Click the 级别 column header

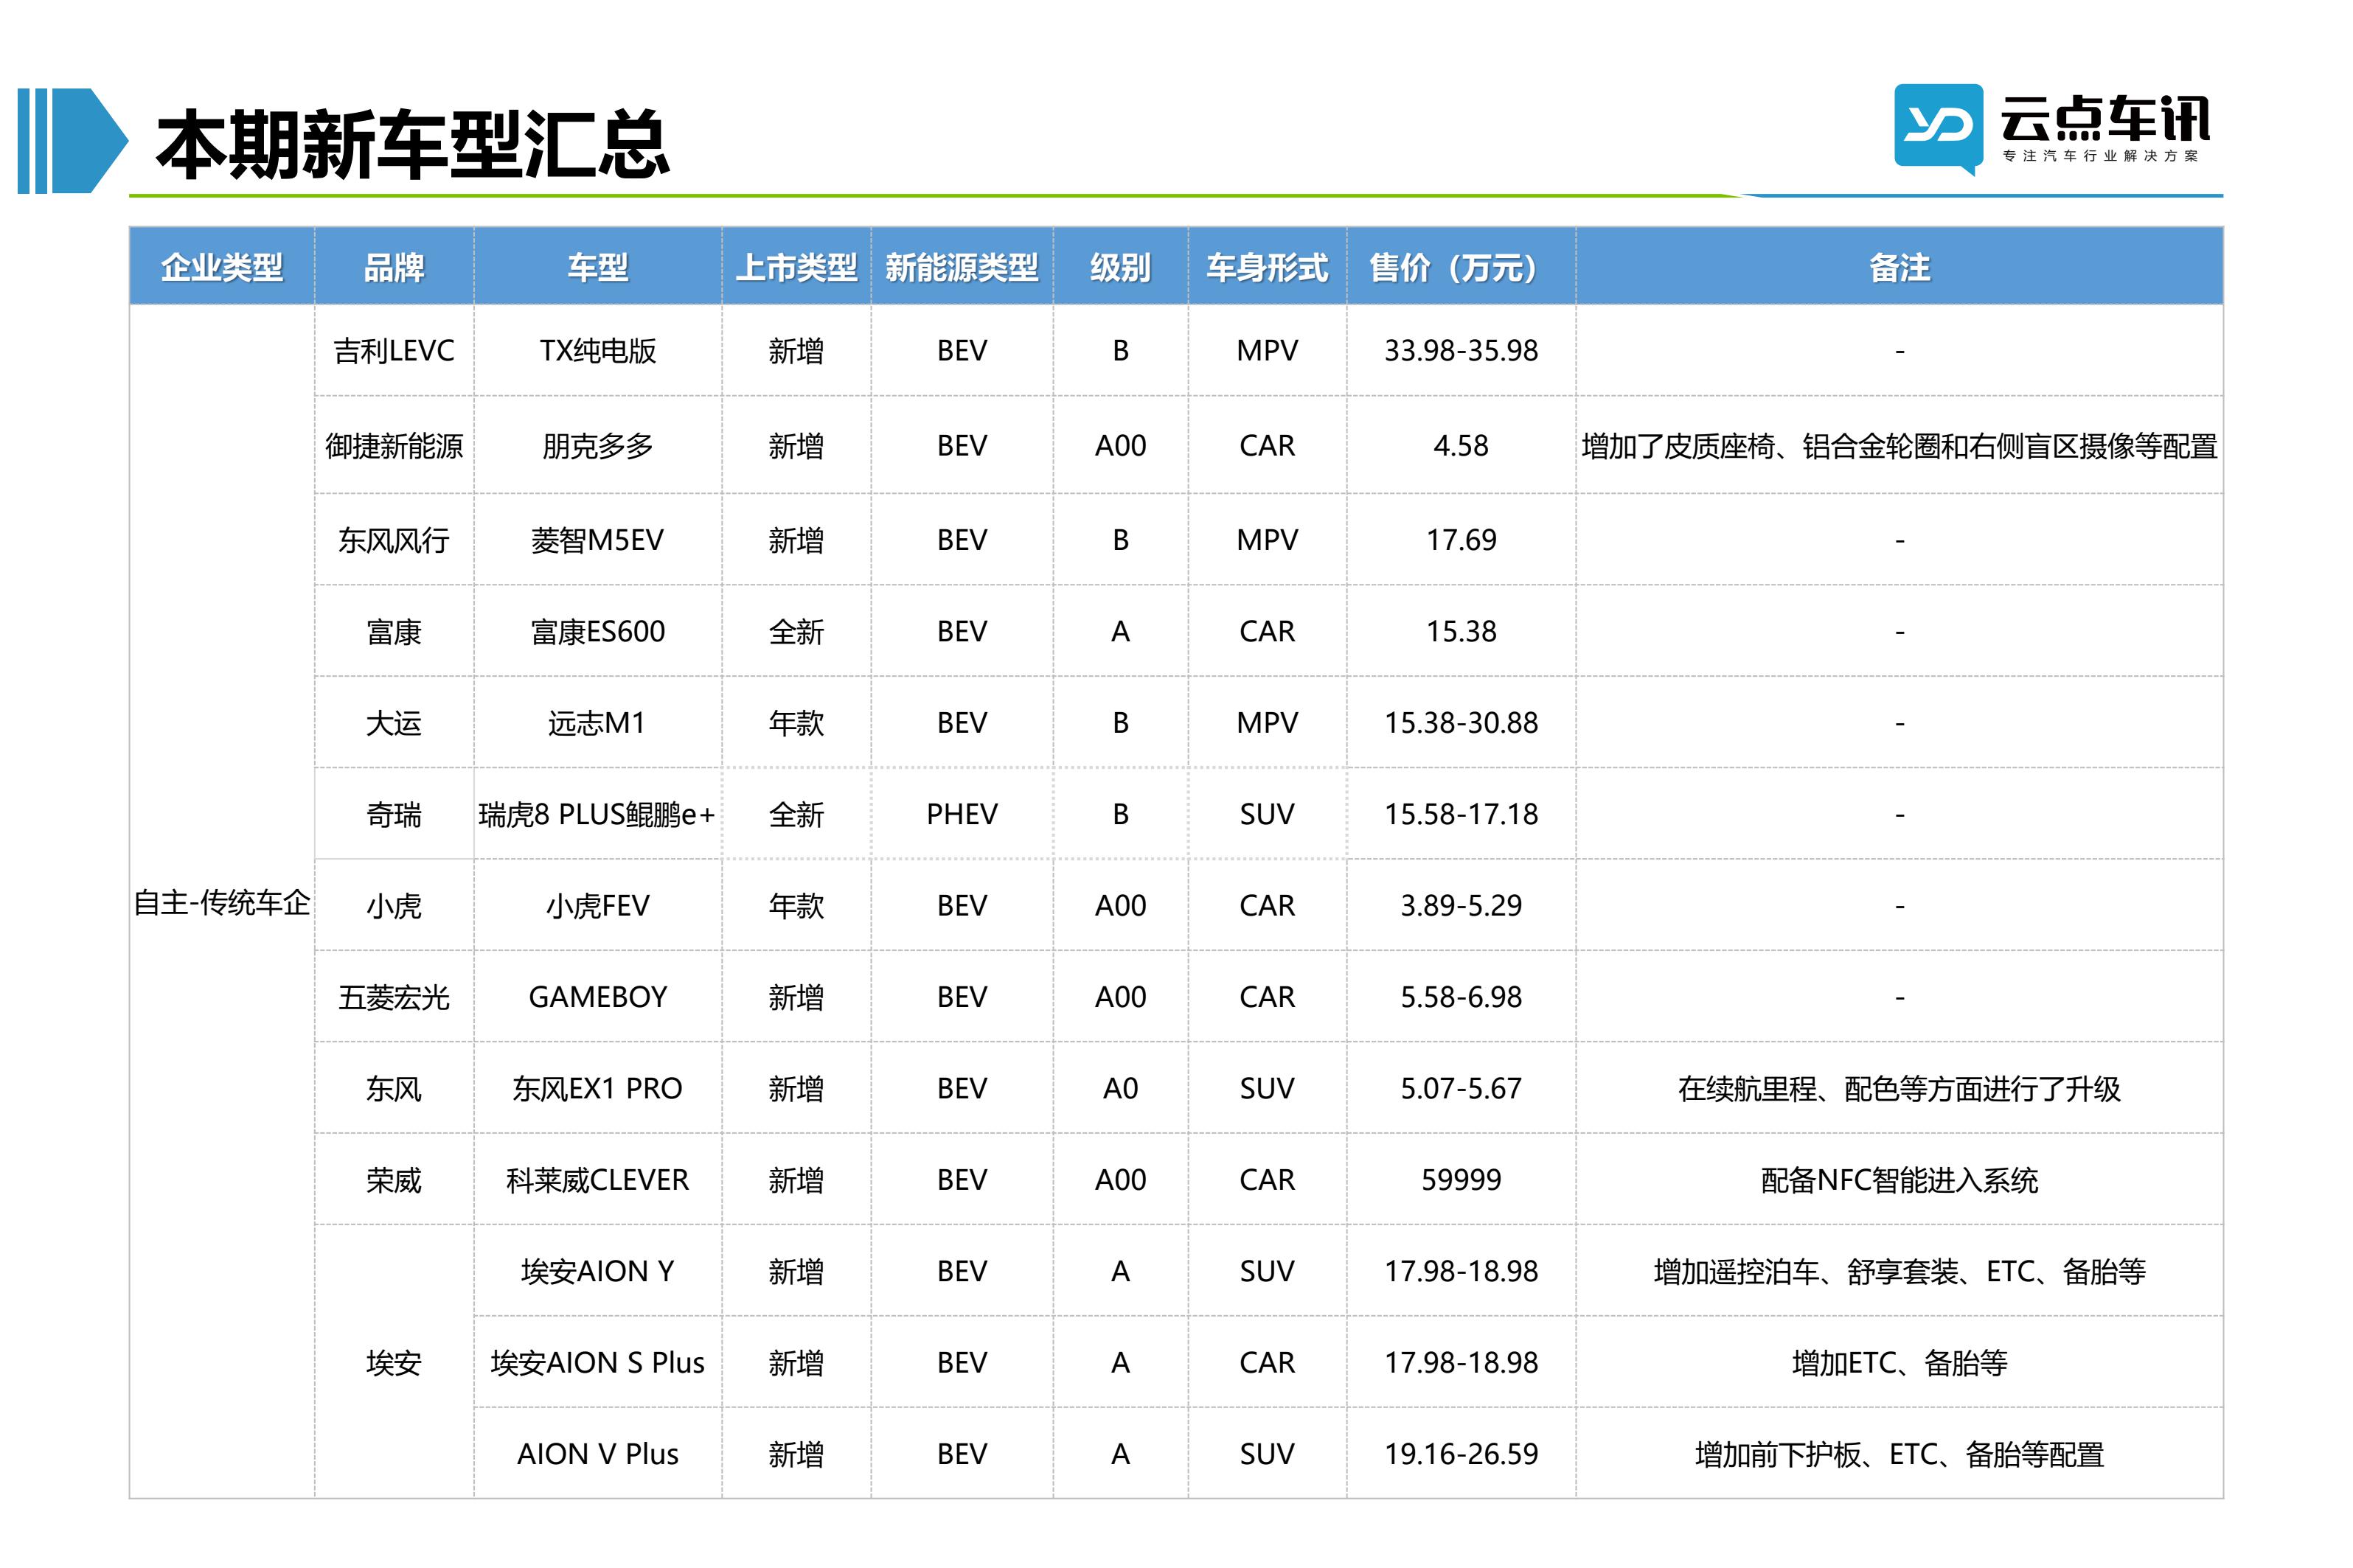pos(1120,267)
